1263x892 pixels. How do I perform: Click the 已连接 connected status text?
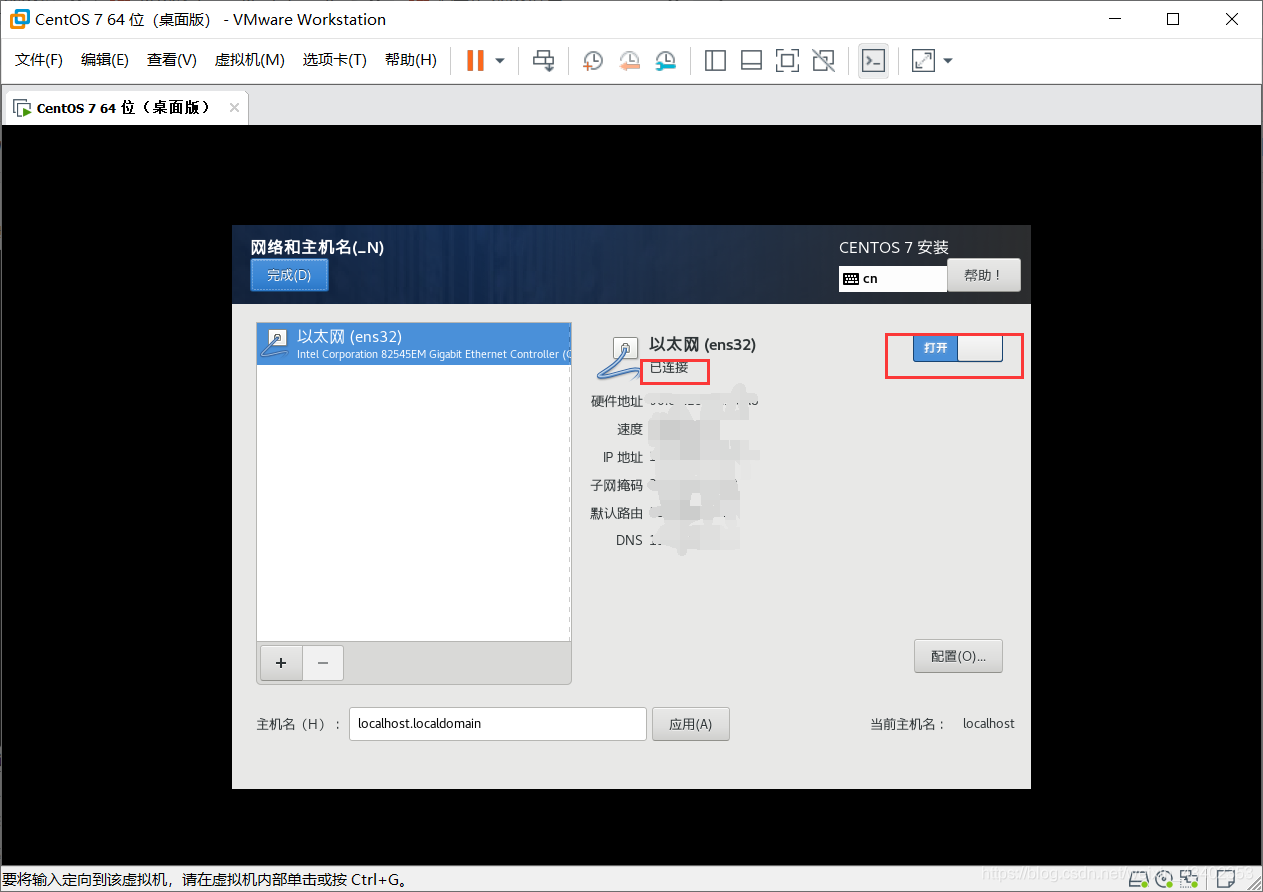click(669, 367)
